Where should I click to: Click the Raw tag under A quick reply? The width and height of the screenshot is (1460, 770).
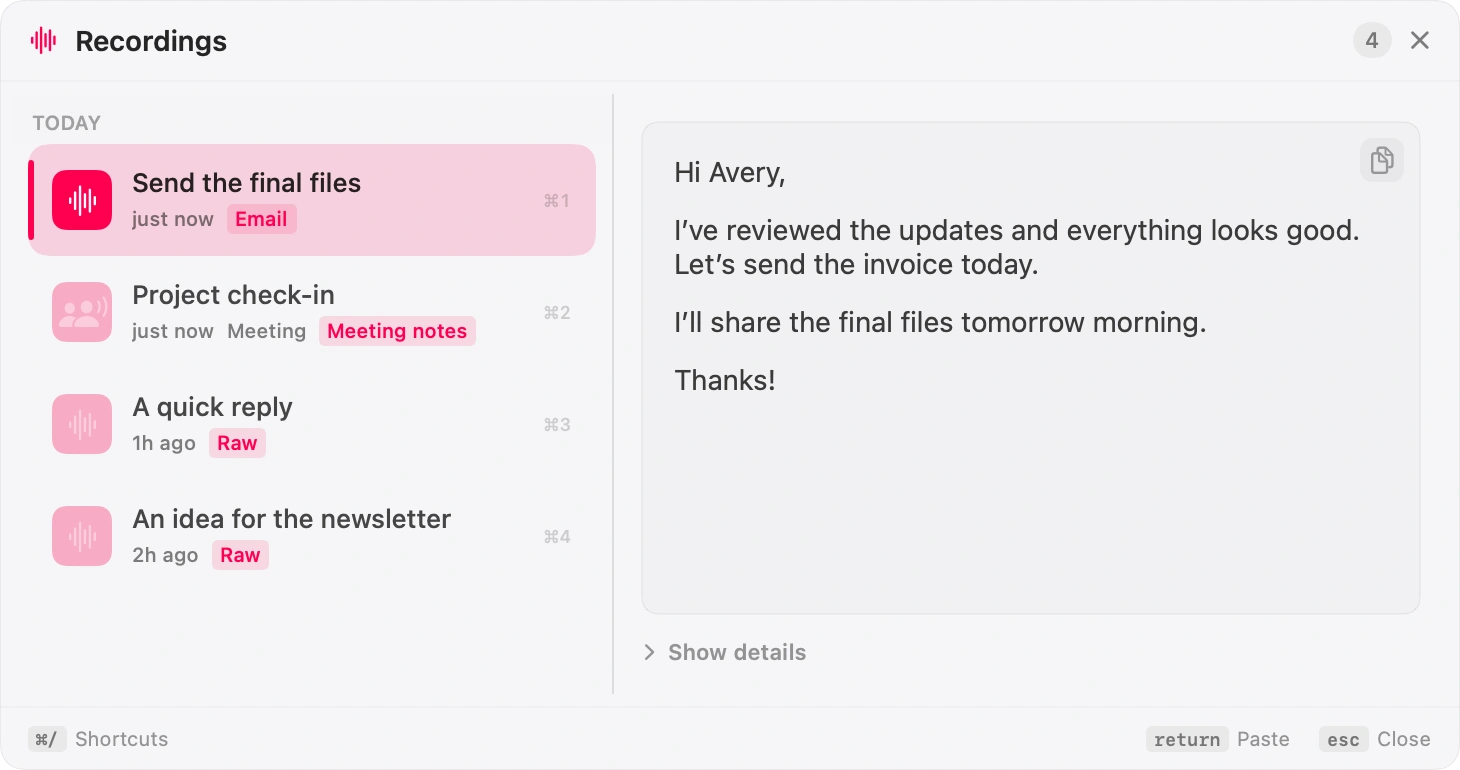coord(237,443)
